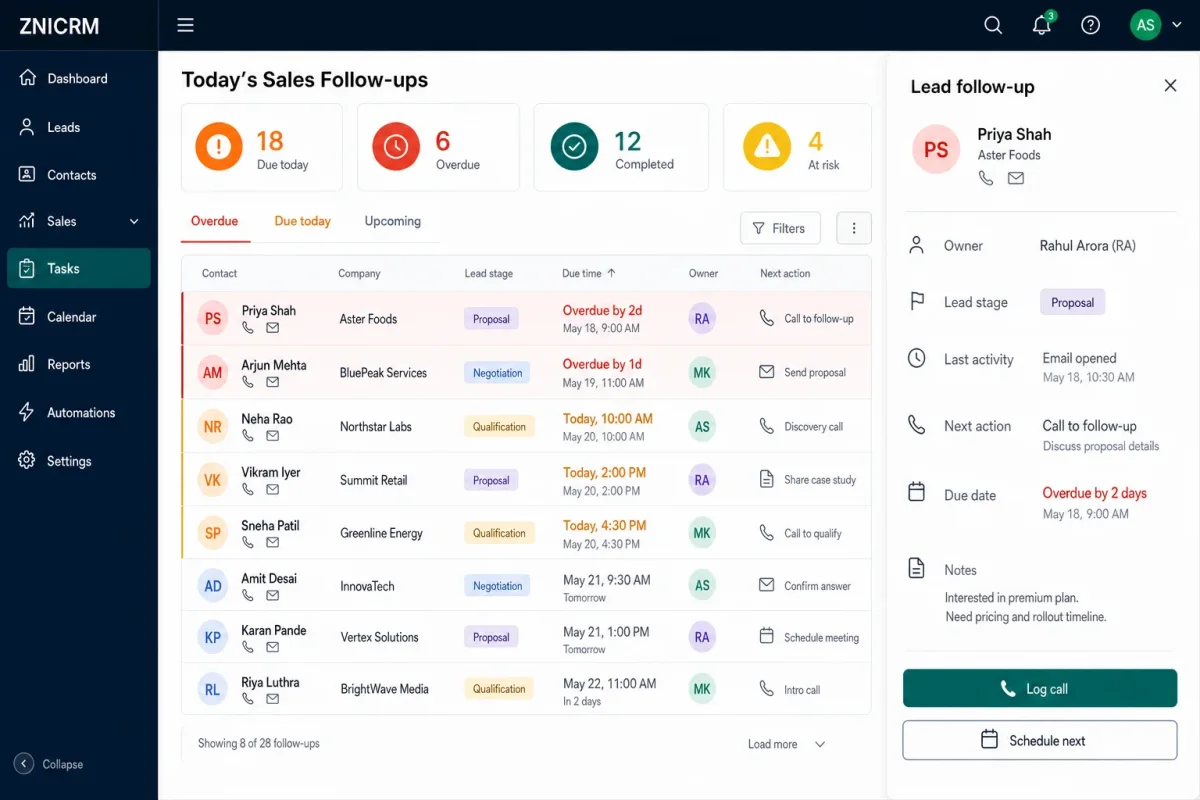Image resolution: width=1200 pixels, height=800 pixels.
Task: Open the notifications bell icon
Action: (x=1042, y=25)
